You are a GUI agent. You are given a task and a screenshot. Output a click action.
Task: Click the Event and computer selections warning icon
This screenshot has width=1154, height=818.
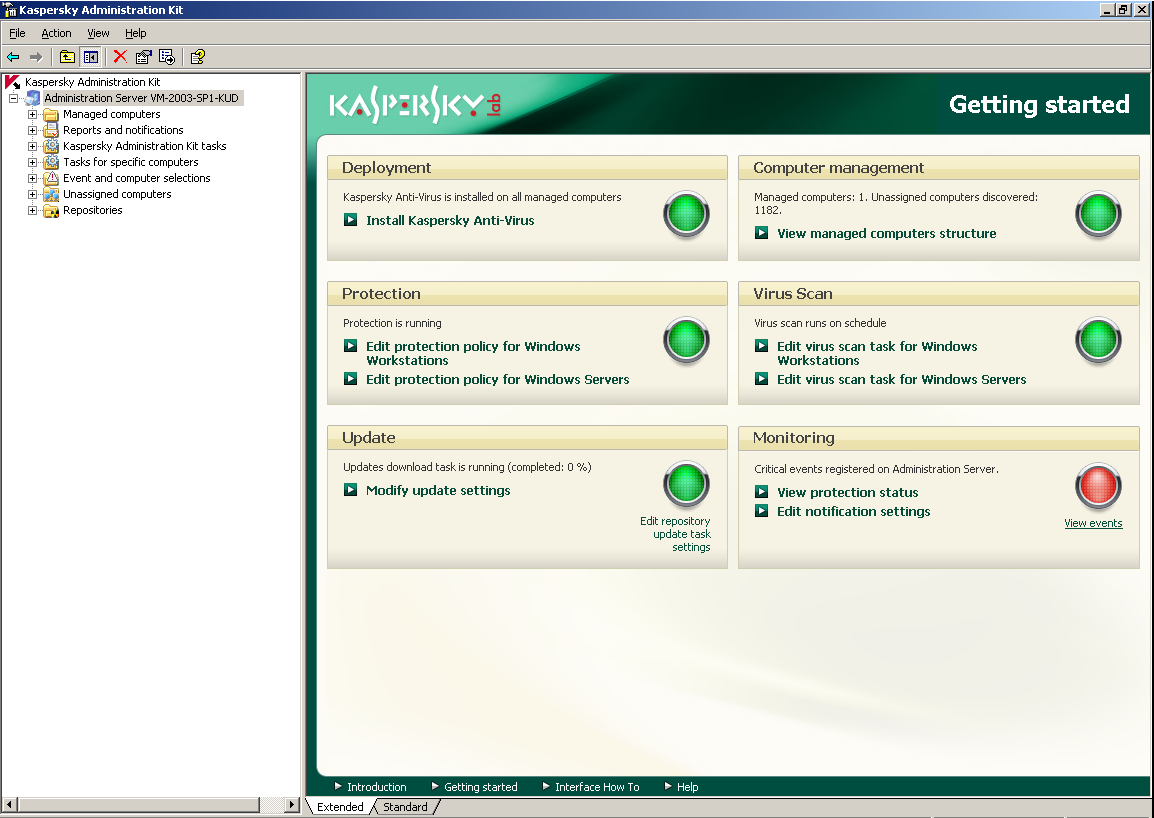[51, 178]
